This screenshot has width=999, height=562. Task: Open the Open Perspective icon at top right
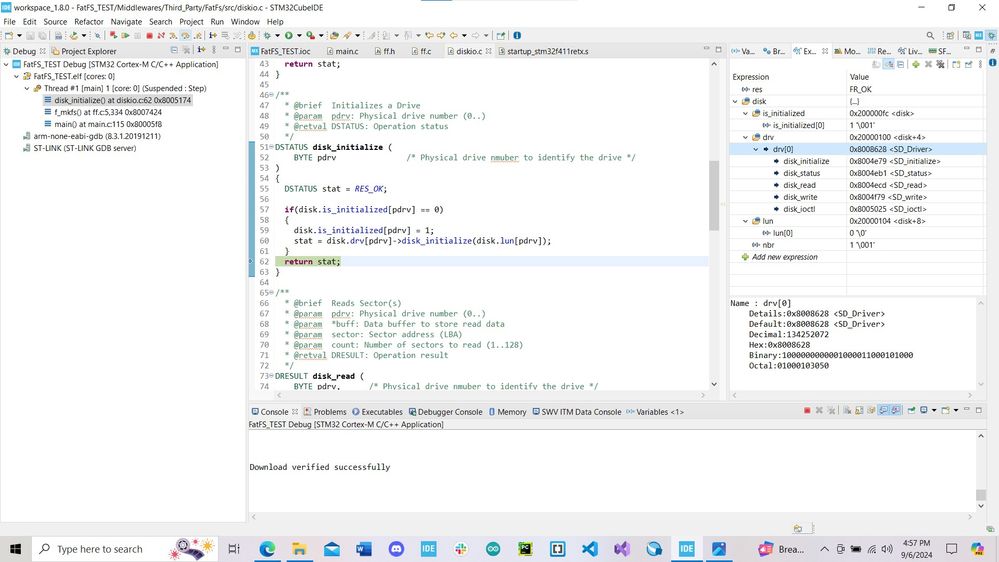950,36
